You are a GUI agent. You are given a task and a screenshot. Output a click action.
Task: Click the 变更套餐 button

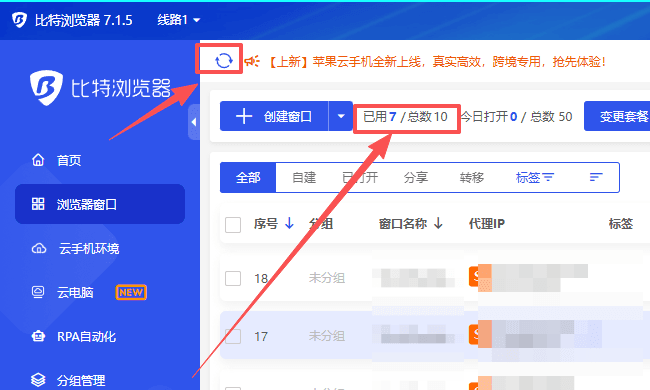(x=617, y=116)
